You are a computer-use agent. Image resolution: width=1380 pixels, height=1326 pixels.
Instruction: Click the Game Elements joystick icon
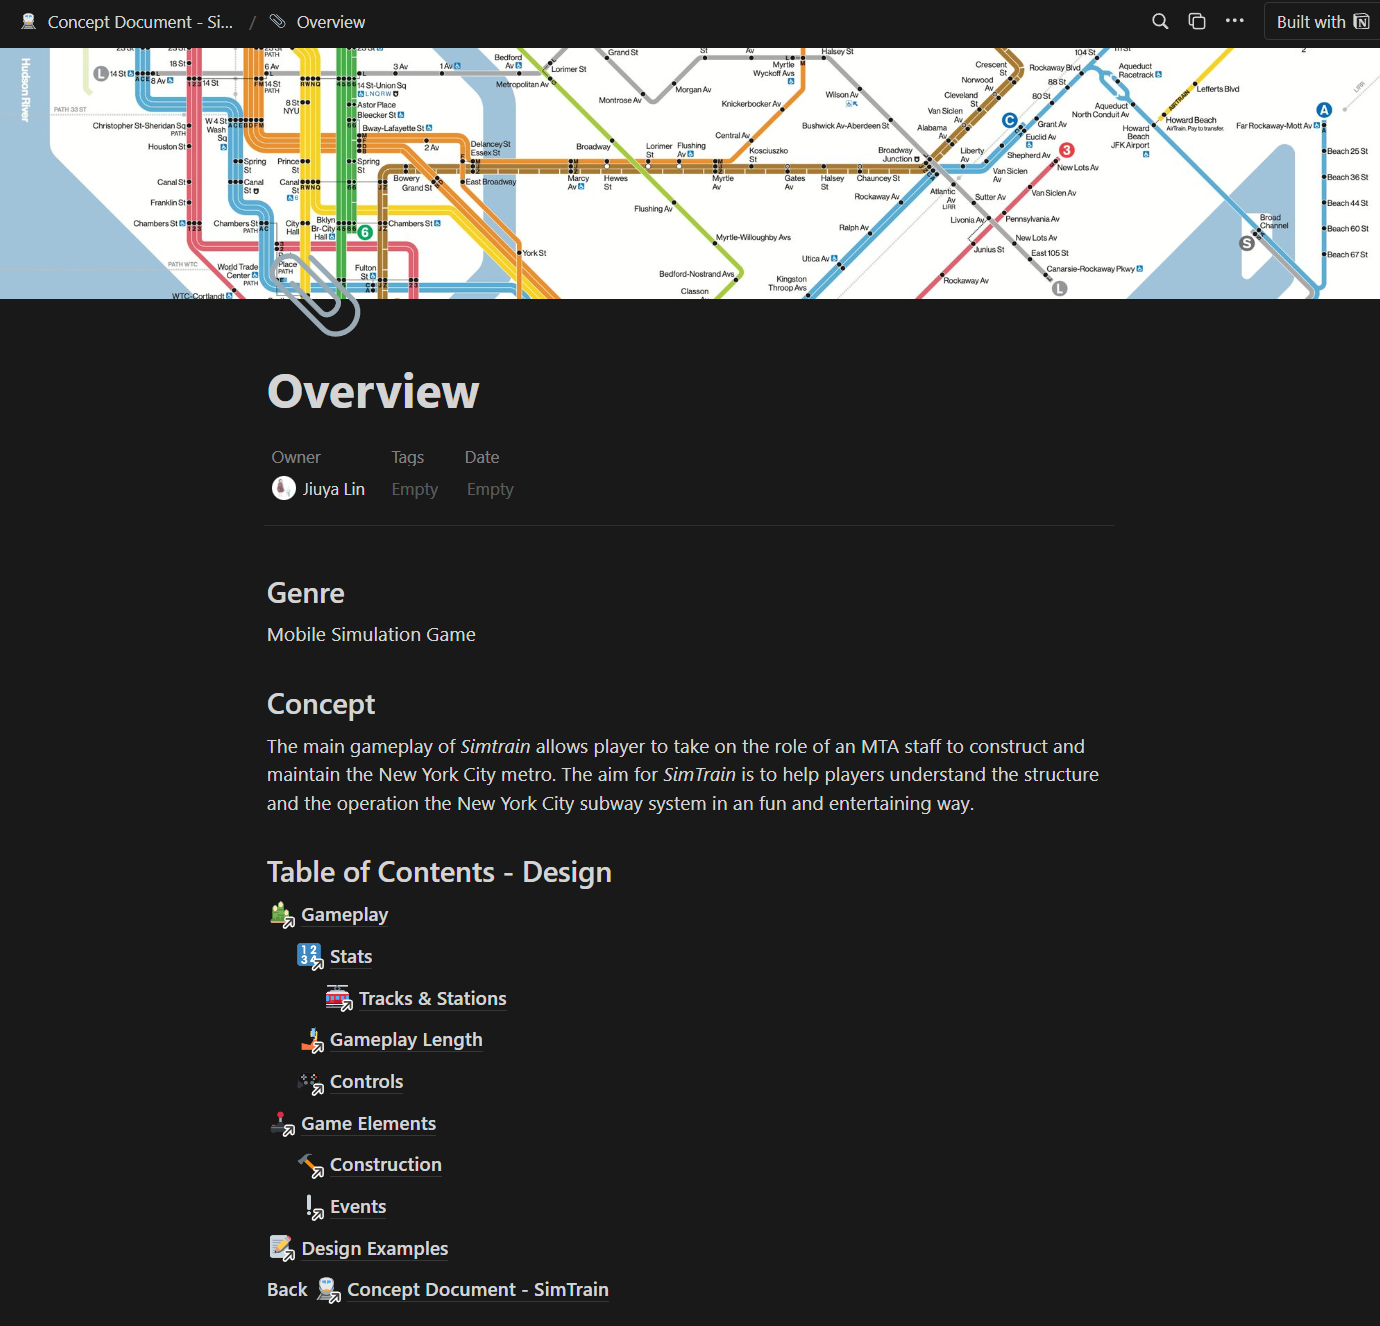[283, 1124]
